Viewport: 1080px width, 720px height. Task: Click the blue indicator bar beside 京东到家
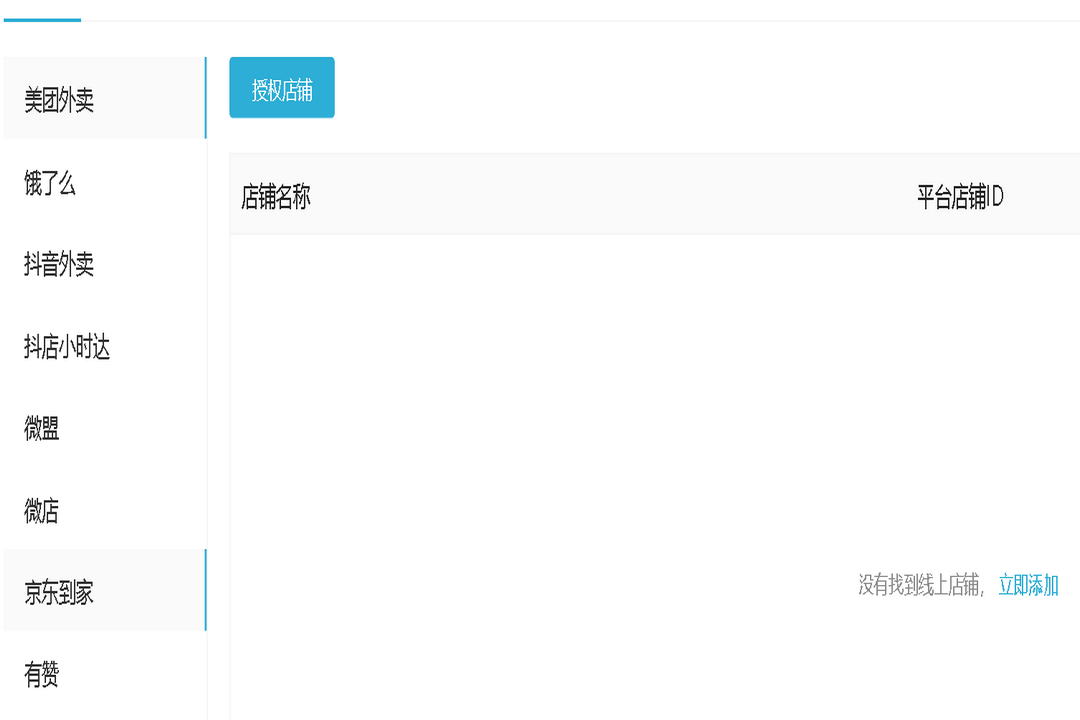point(205,590)
